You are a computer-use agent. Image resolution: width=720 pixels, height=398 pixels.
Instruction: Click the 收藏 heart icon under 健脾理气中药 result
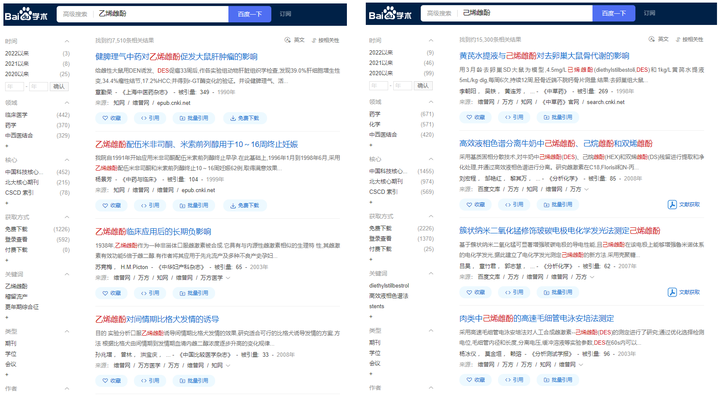[106, 118]
